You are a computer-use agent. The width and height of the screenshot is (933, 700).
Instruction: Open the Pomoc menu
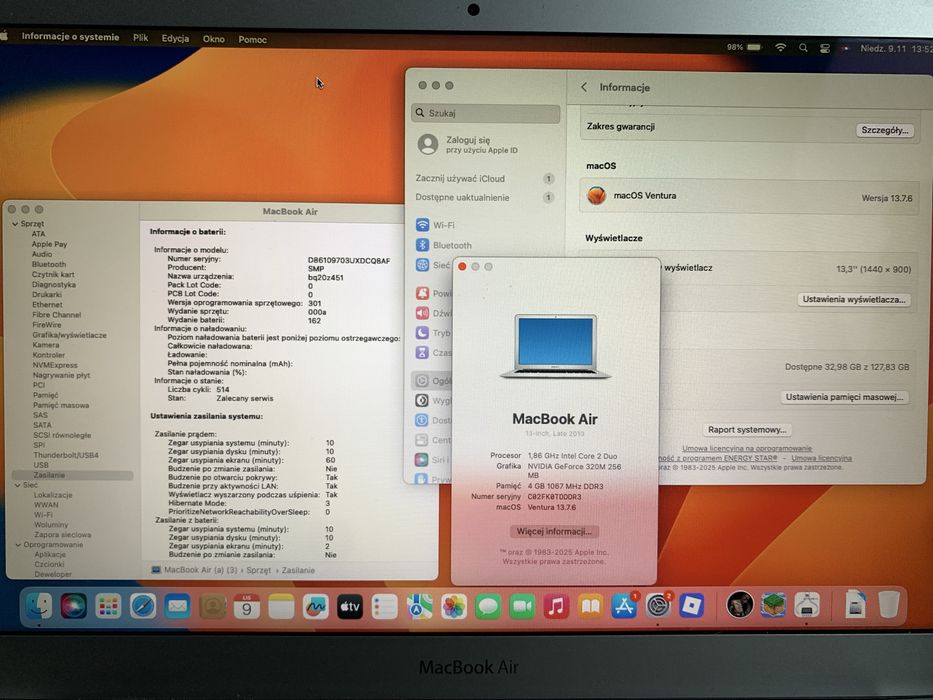(x=252, y=39)
